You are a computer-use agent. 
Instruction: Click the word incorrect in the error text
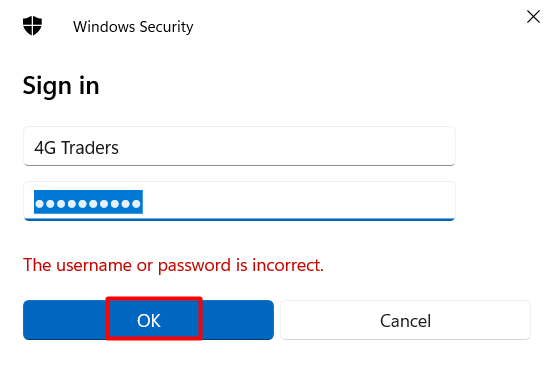(288, 265)
